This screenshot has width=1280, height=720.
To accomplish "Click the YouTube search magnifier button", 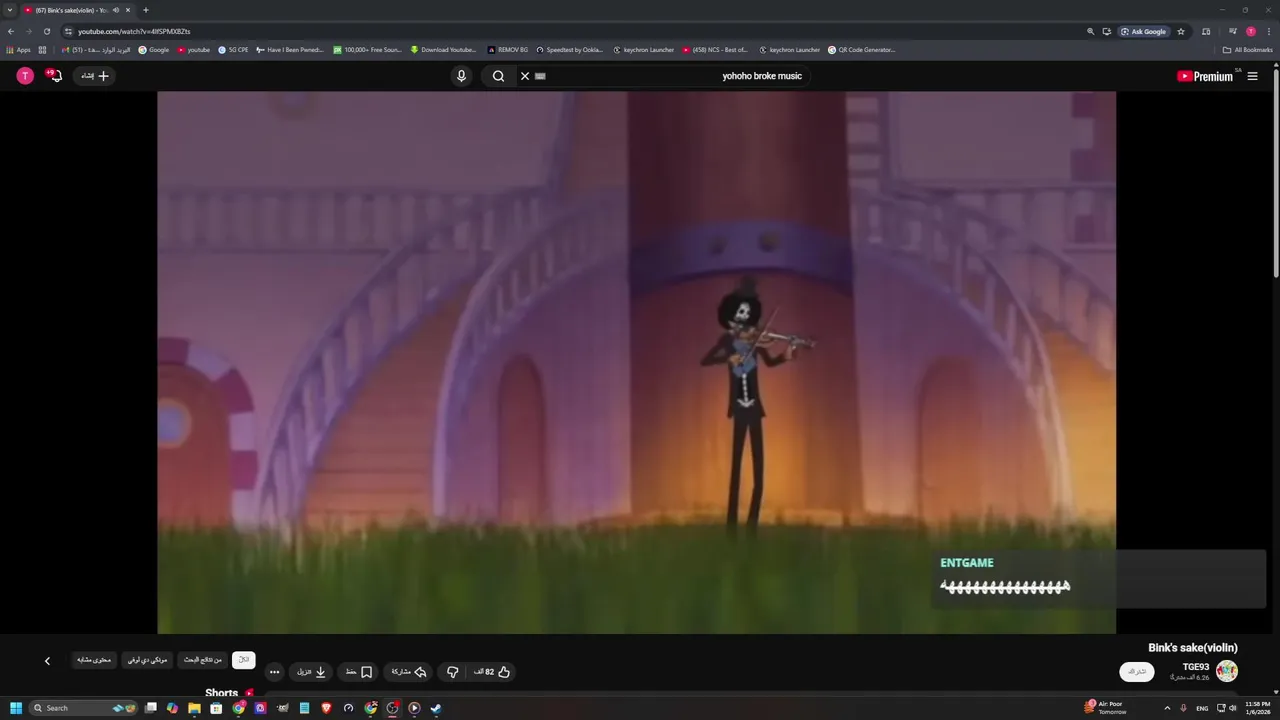I will pyautogui.click(x=498, y=76).
